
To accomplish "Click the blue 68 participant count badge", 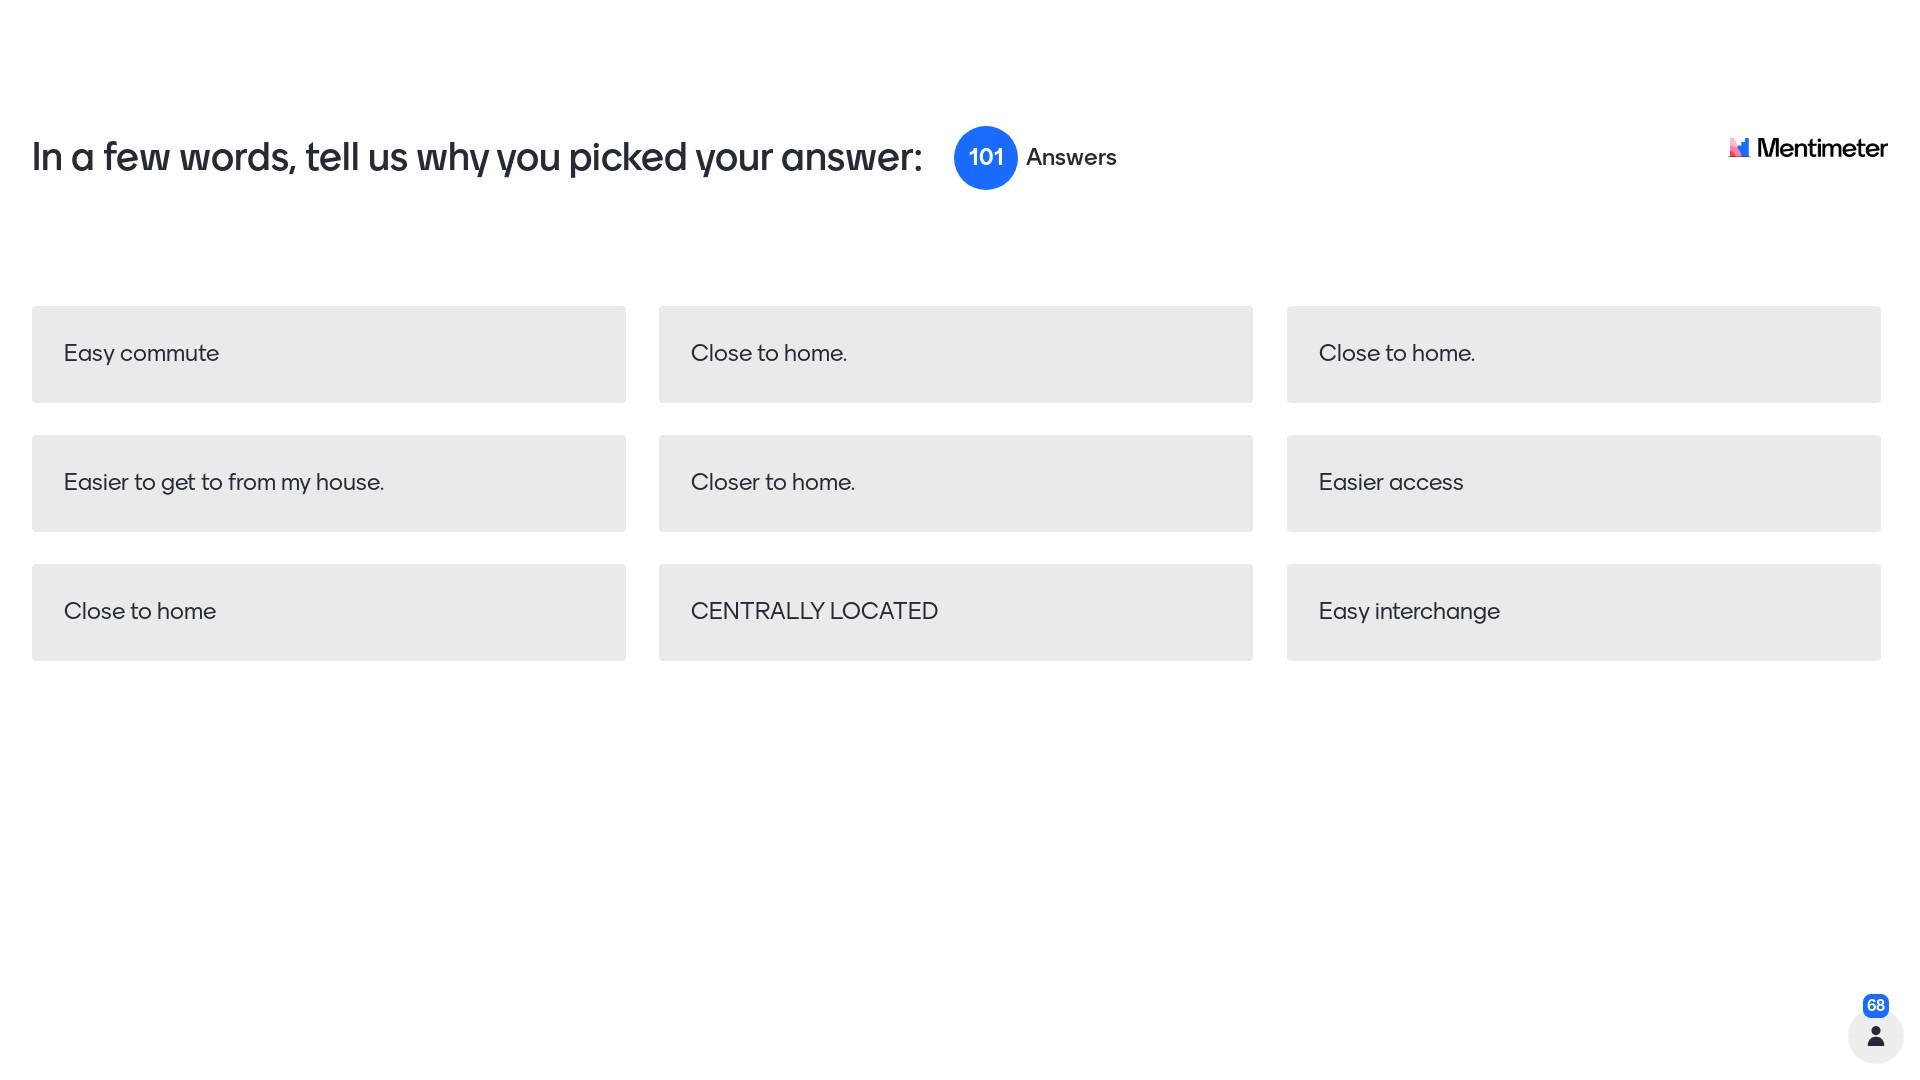I will [1875, 1006].
